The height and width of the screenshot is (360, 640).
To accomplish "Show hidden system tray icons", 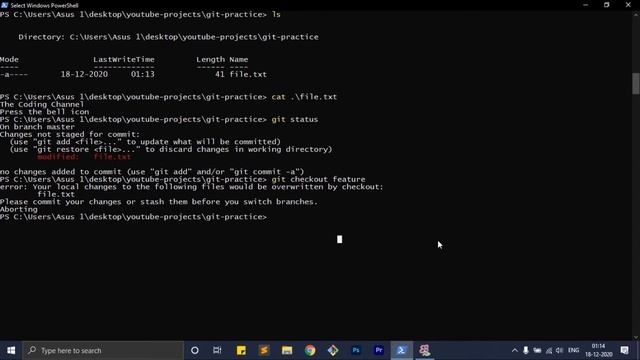I will pyautogui.click(x=515, y=350).
